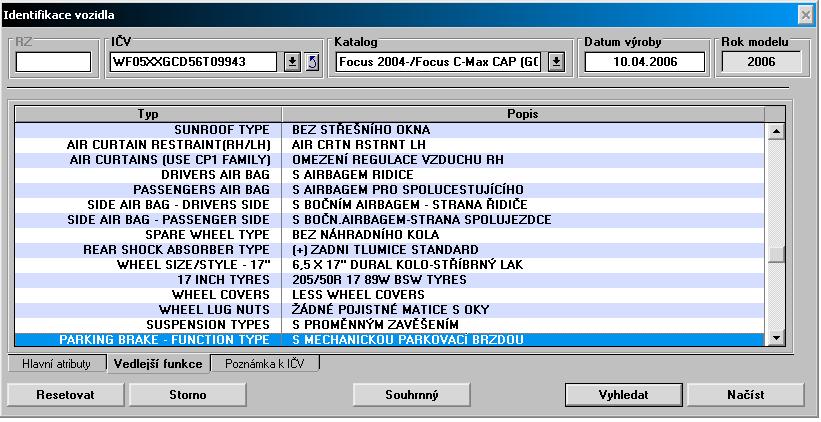This screenshot has height=422, width=821.
Task: Click into the RZ input field
Action: (x=54, y=62)
